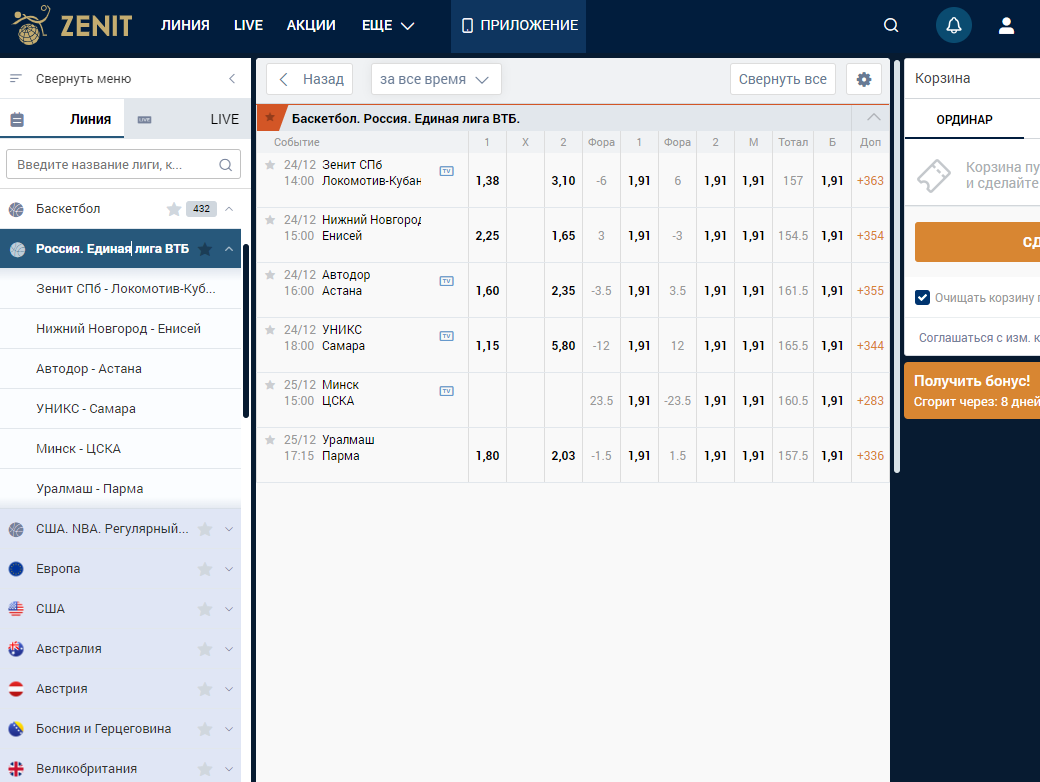Expand США. NBA. Регулярный chevron
Screen dimensions: 1040x782
[229, 529]
